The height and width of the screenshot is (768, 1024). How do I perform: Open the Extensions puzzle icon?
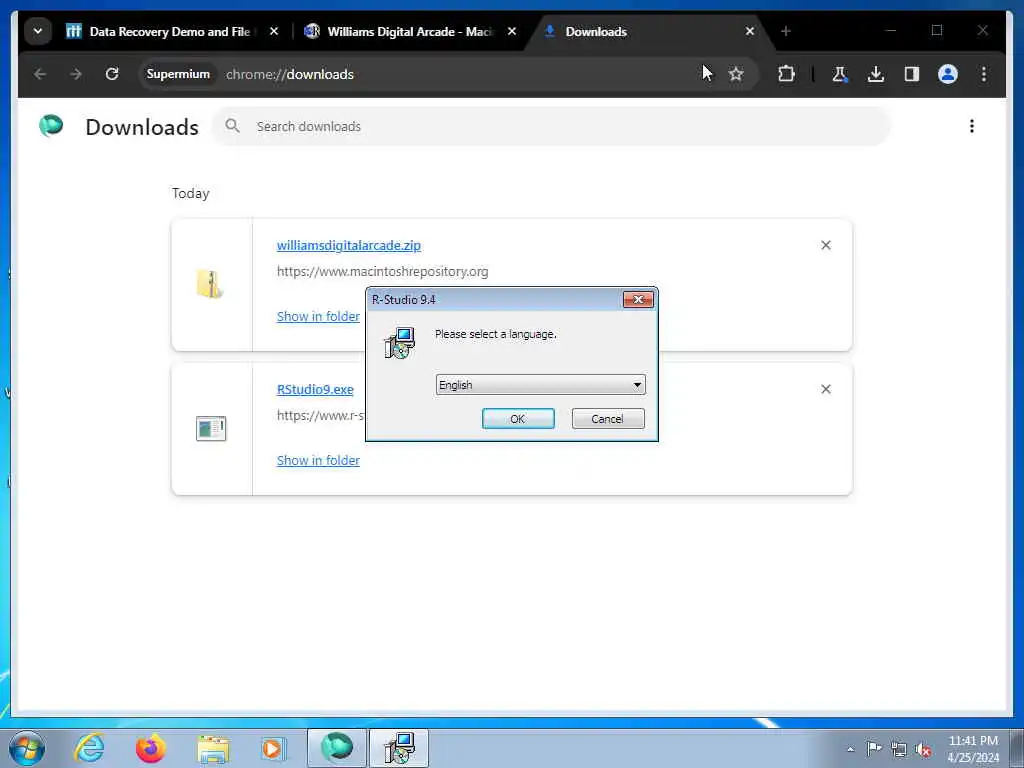tap(786, 74)
